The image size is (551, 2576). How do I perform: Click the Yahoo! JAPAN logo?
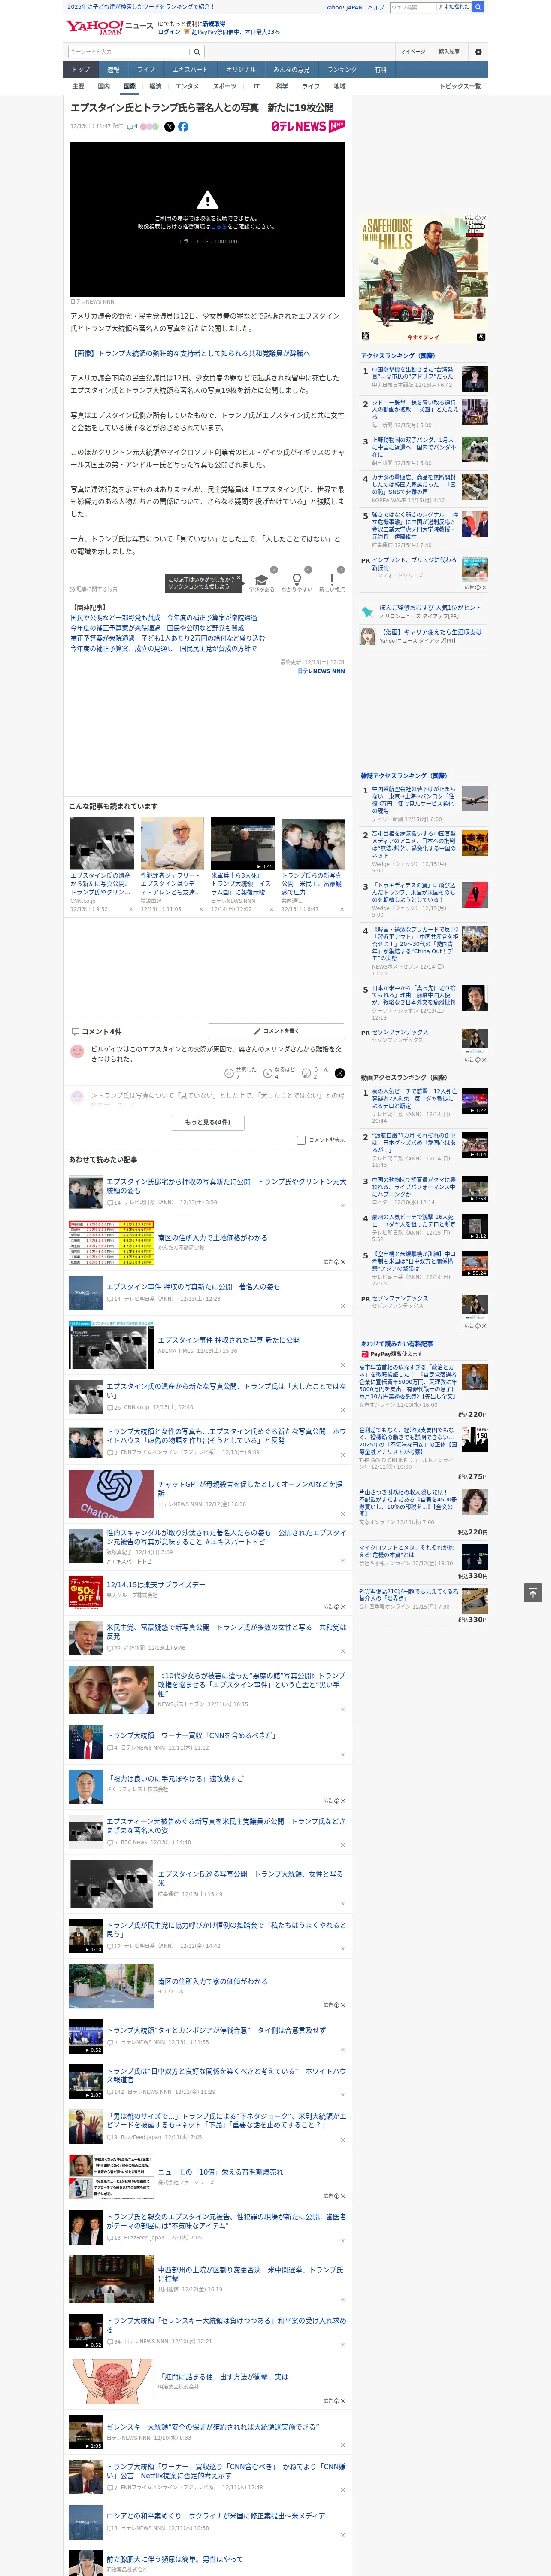(x=95, y=27)
